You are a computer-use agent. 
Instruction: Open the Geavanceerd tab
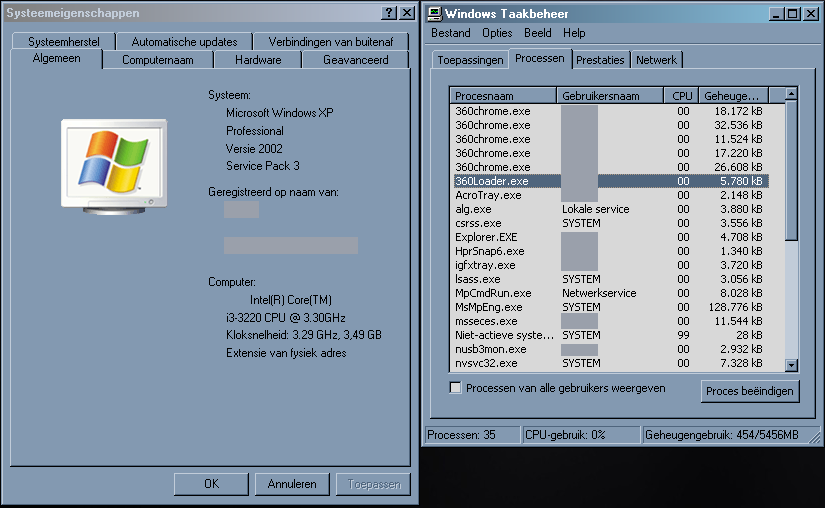pyautogui.click(x=356, y=60)
